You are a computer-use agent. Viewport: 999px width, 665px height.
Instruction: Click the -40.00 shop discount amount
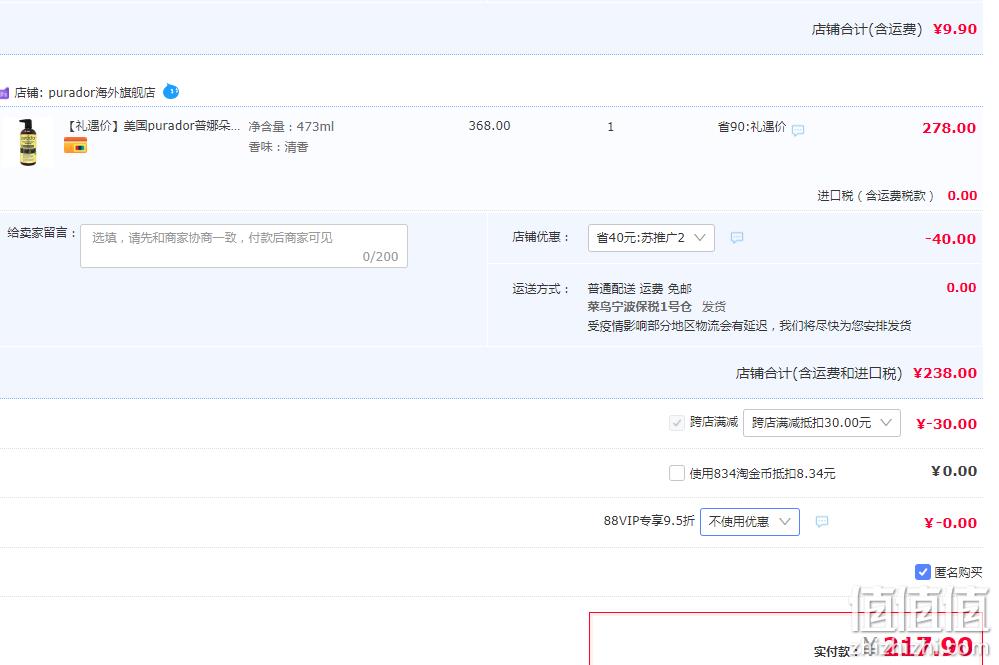pos(950,239)
